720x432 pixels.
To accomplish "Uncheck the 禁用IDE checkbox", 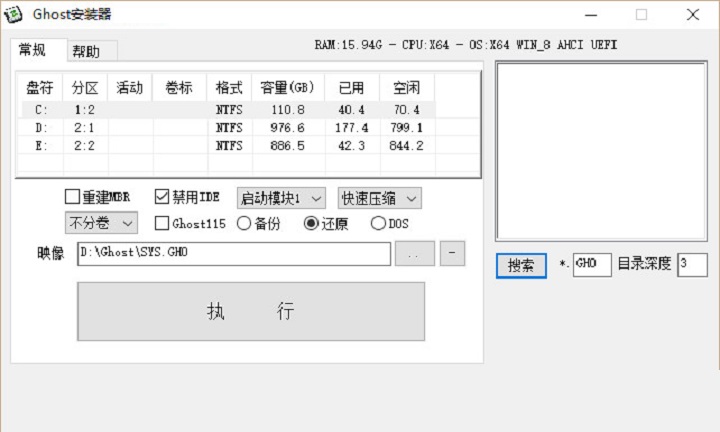I will coord(162,197).
